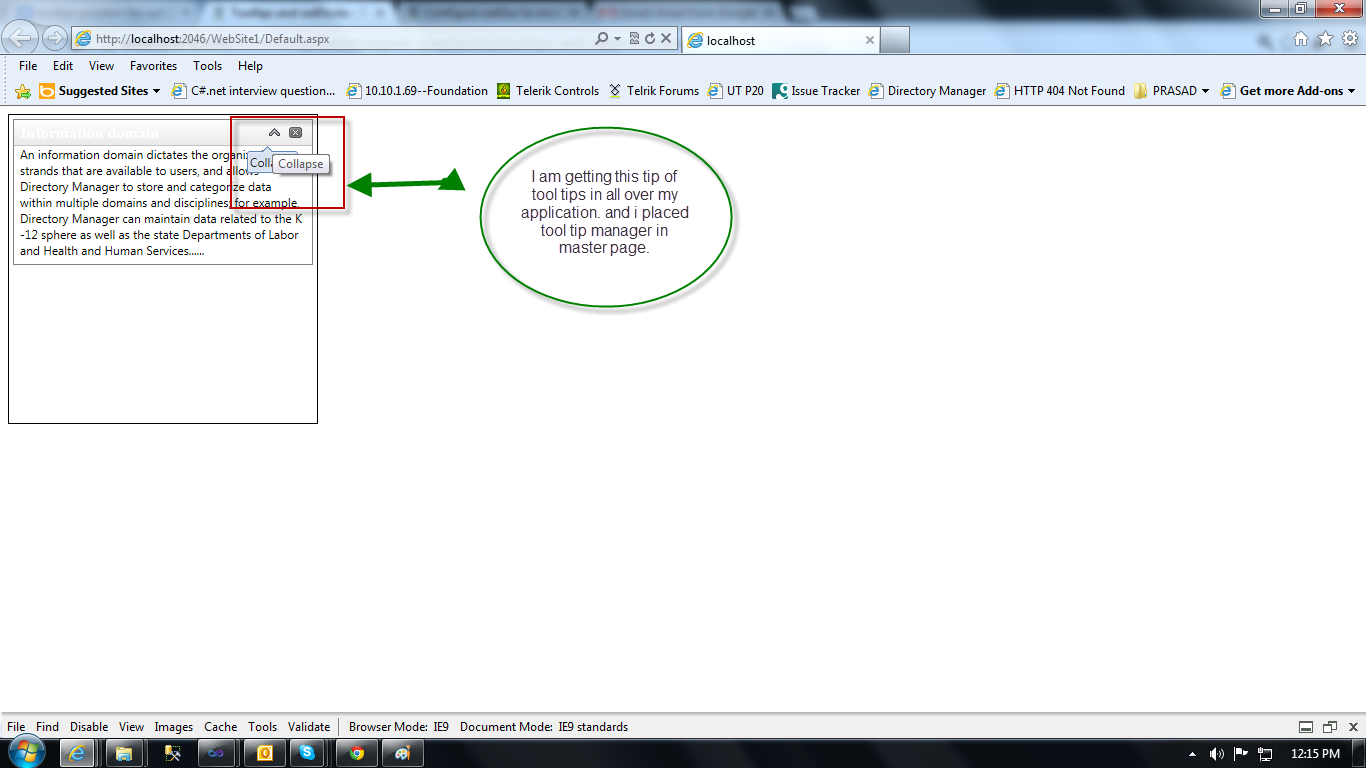This screenshot has width=1366, height=768.
Task: Close the localhost tab
Action: pos(870,40)
